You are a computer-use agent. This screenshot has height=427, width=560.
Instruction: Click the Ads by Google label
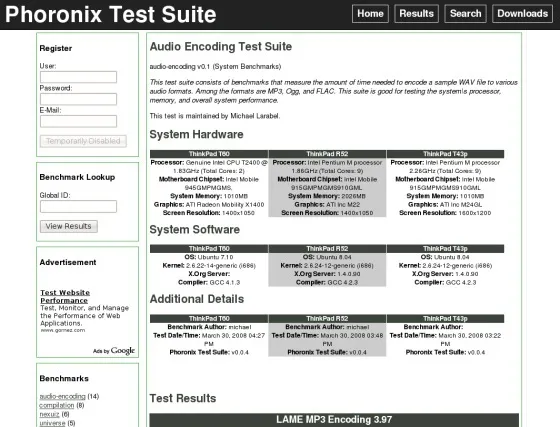114,351
